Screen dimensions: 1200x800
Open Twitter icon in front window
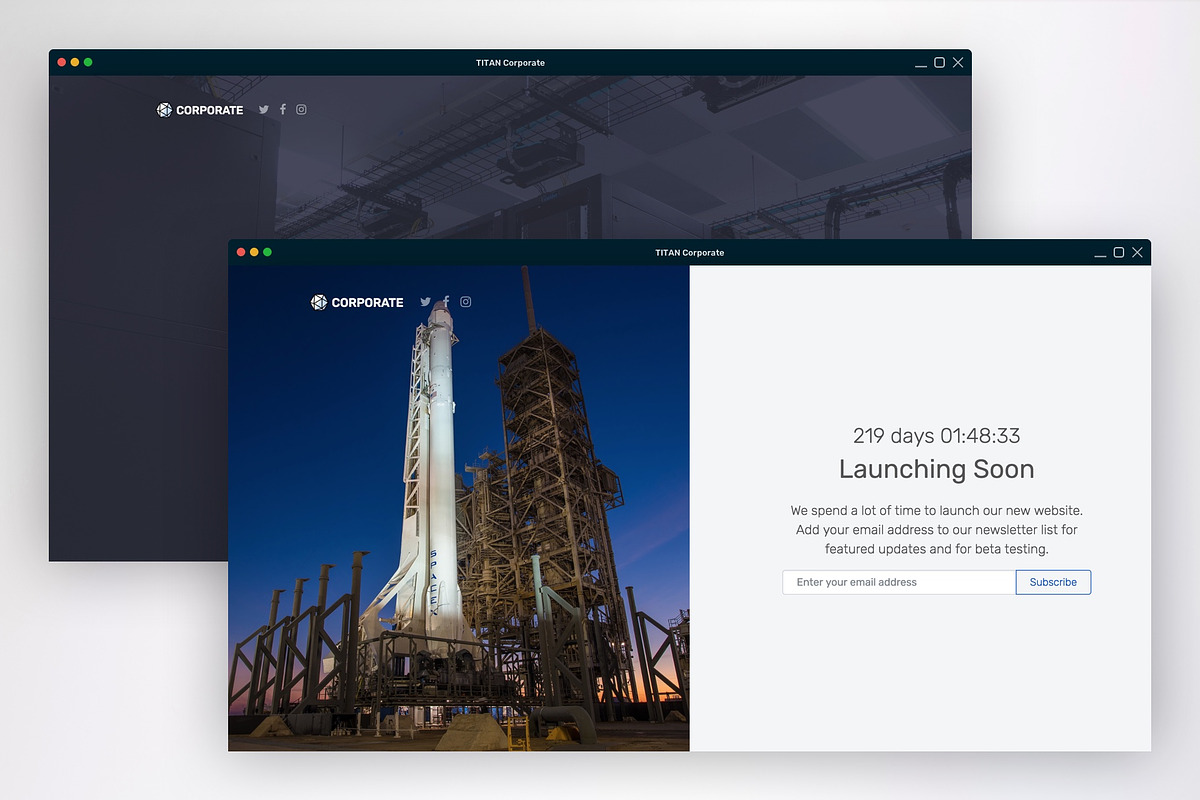tap(426, 302)
